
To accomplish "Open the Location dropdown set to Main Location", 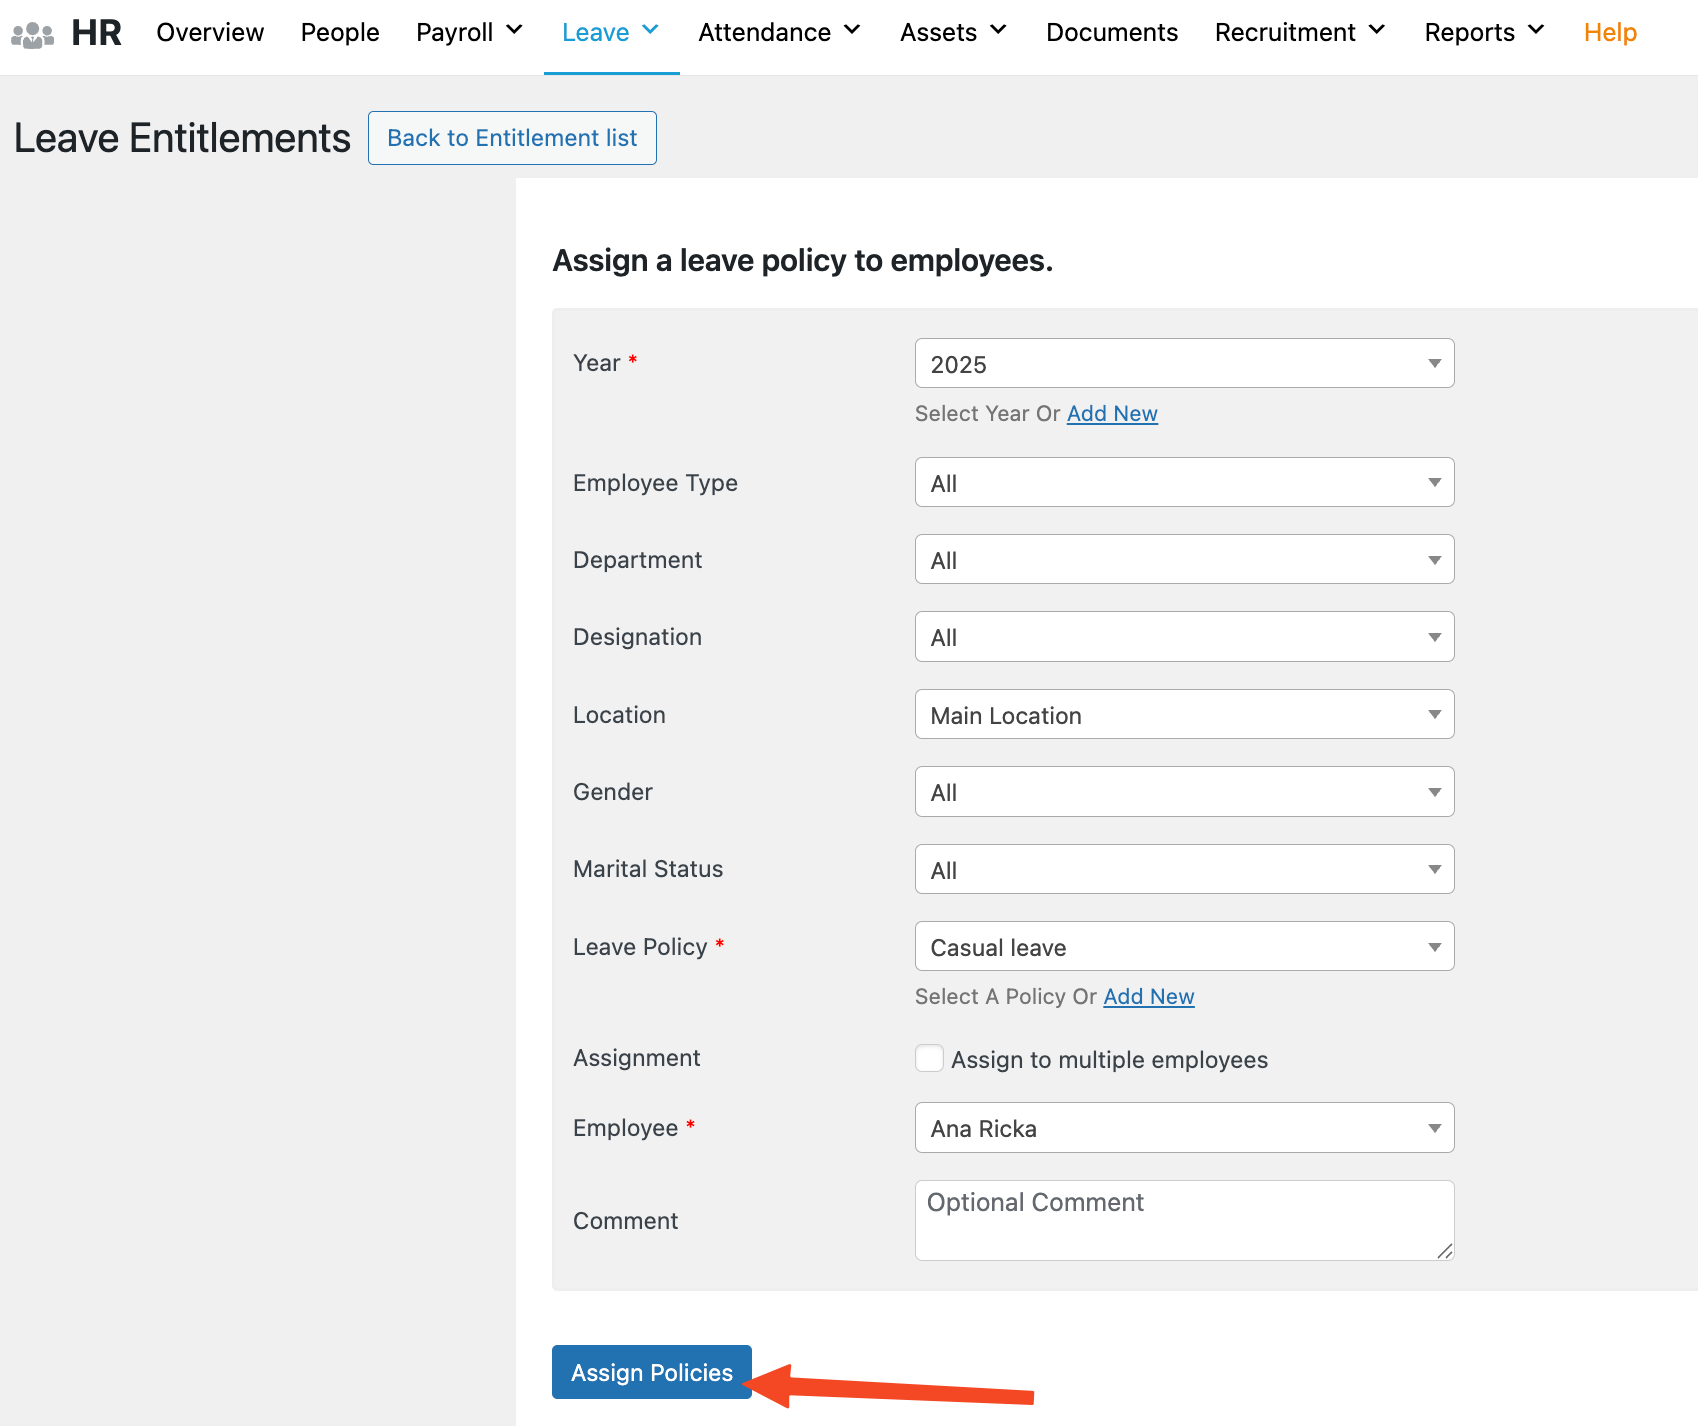I will 1183,715.
